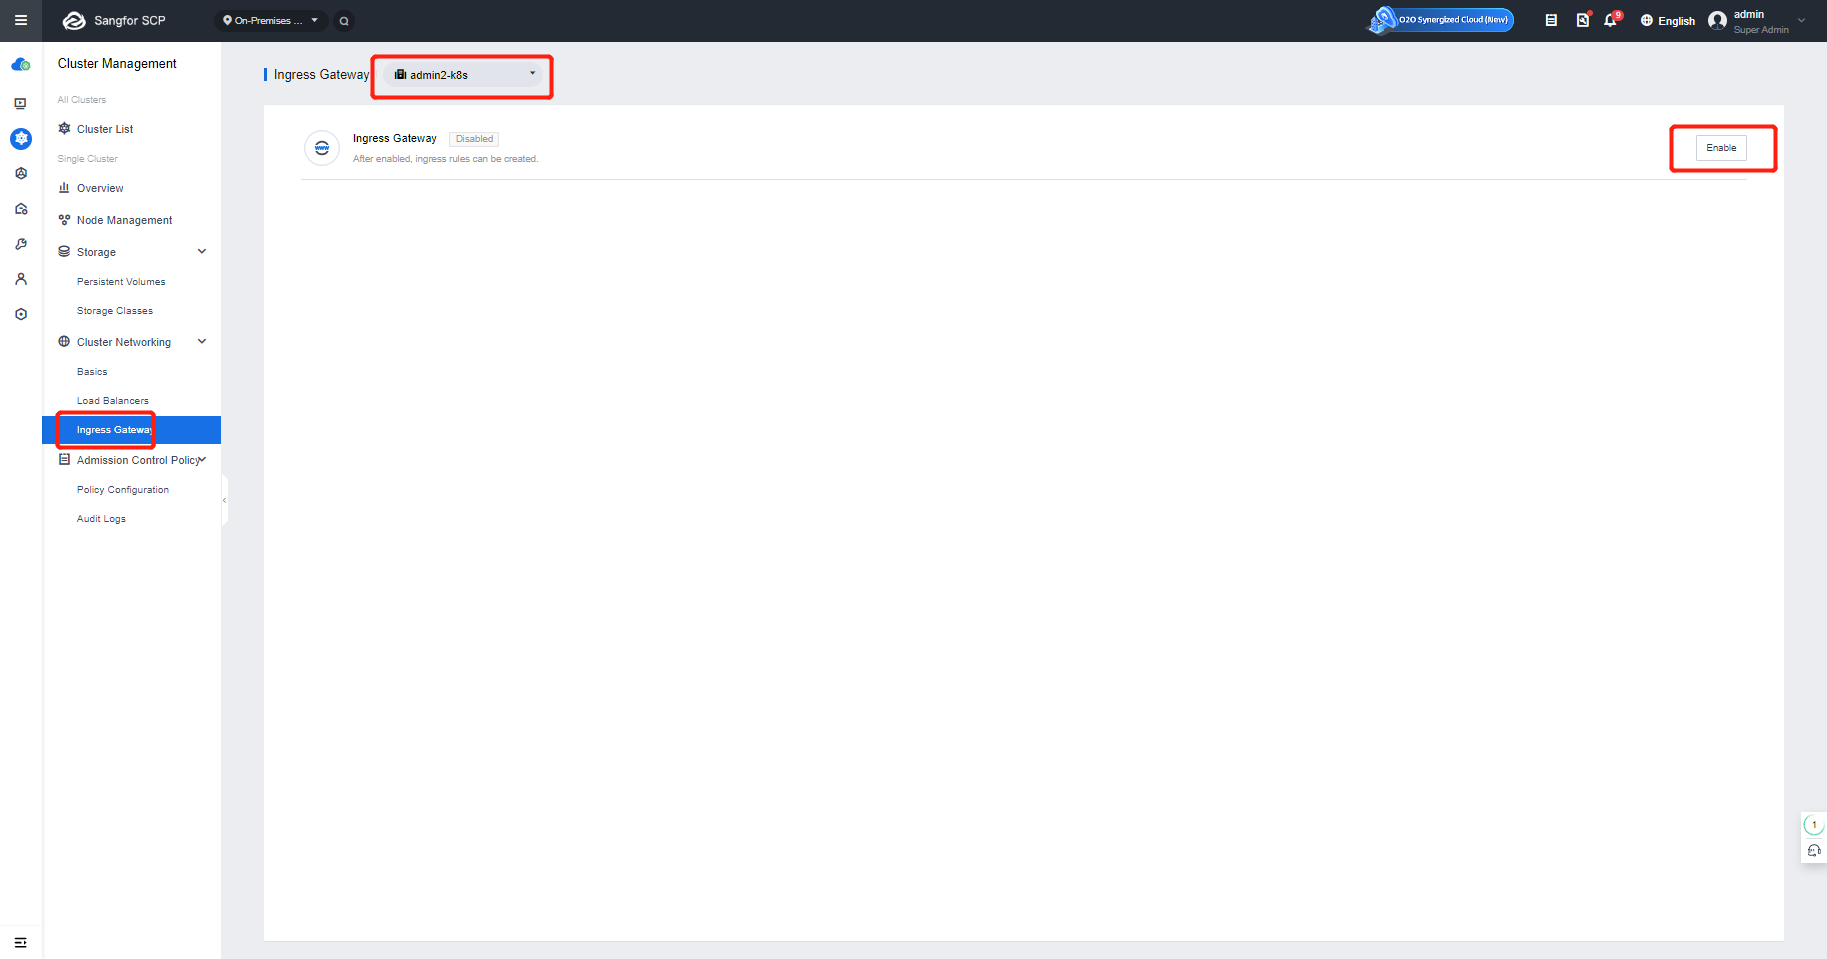The image size is (1827, 959).
Task: Click the Disabled status tag
Action: coord(474,139)
